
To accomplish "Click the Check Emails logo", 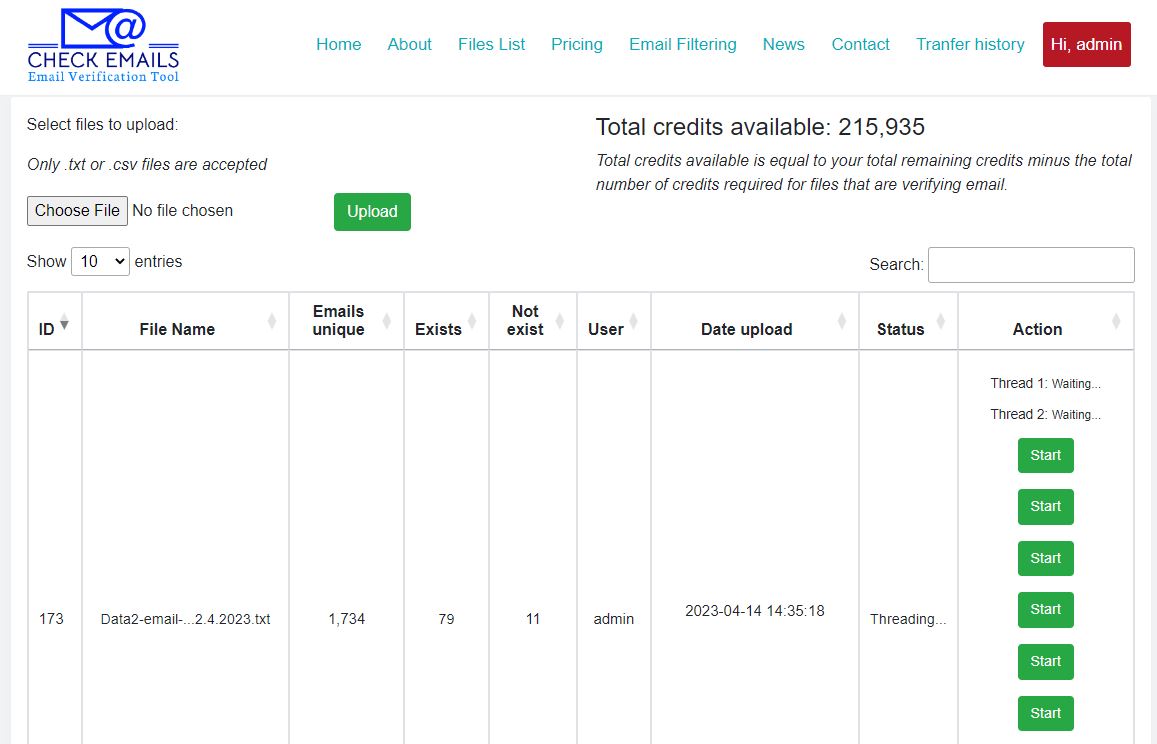I will [x=103, y=46].
